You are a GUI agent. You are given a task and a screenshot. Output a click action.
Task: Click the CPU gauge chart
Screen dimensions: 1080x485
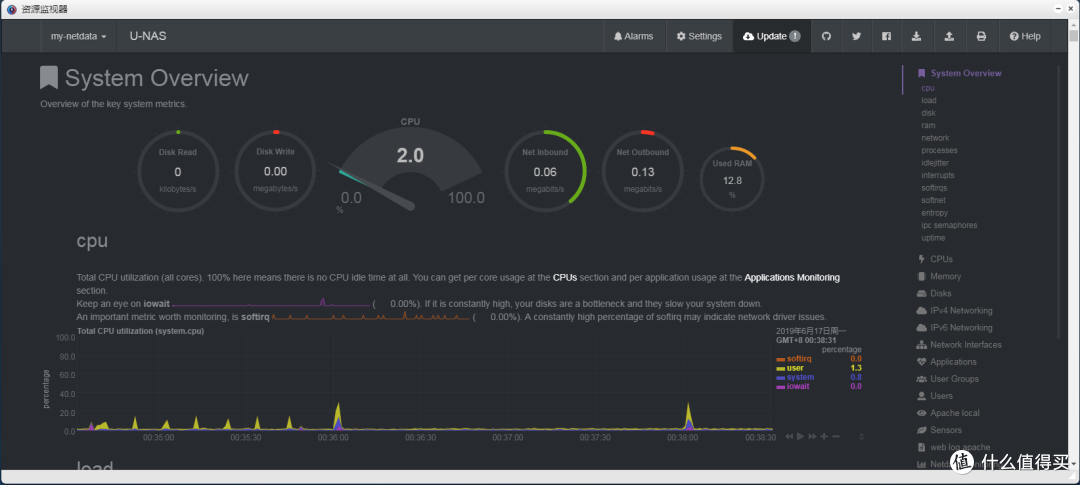[411, 165]
